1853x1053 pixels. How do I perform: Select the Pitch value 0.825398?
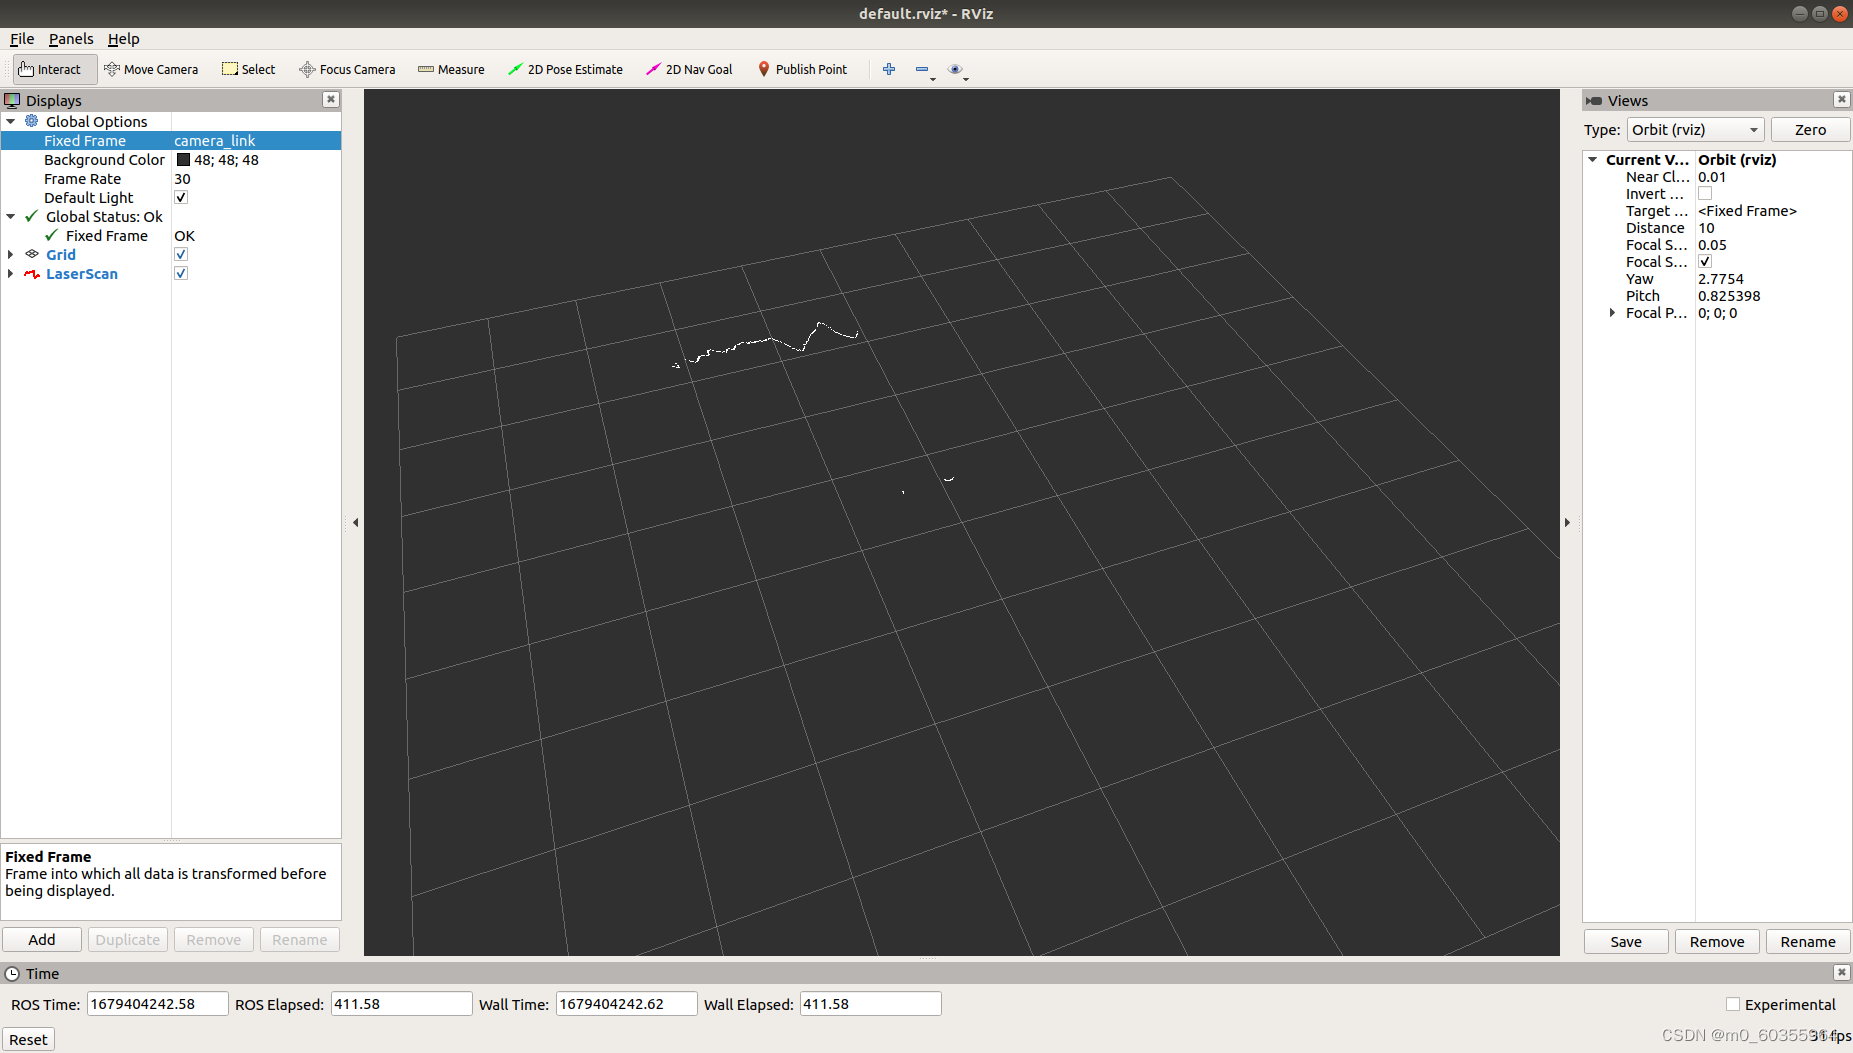(x=1729, y=296)
